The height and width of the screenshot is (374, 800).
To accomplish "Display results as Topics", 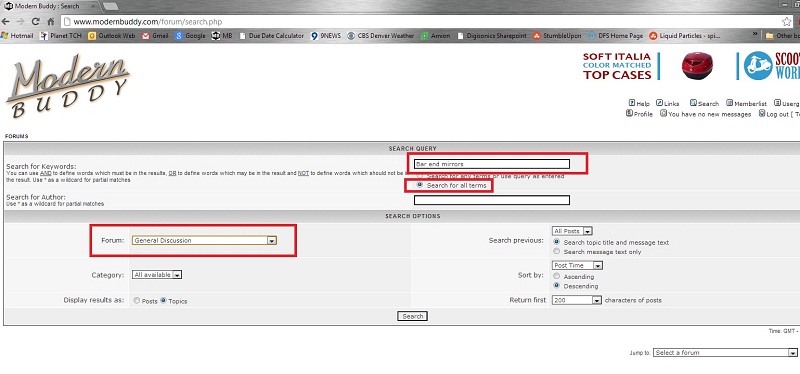I will click(163, 301).
